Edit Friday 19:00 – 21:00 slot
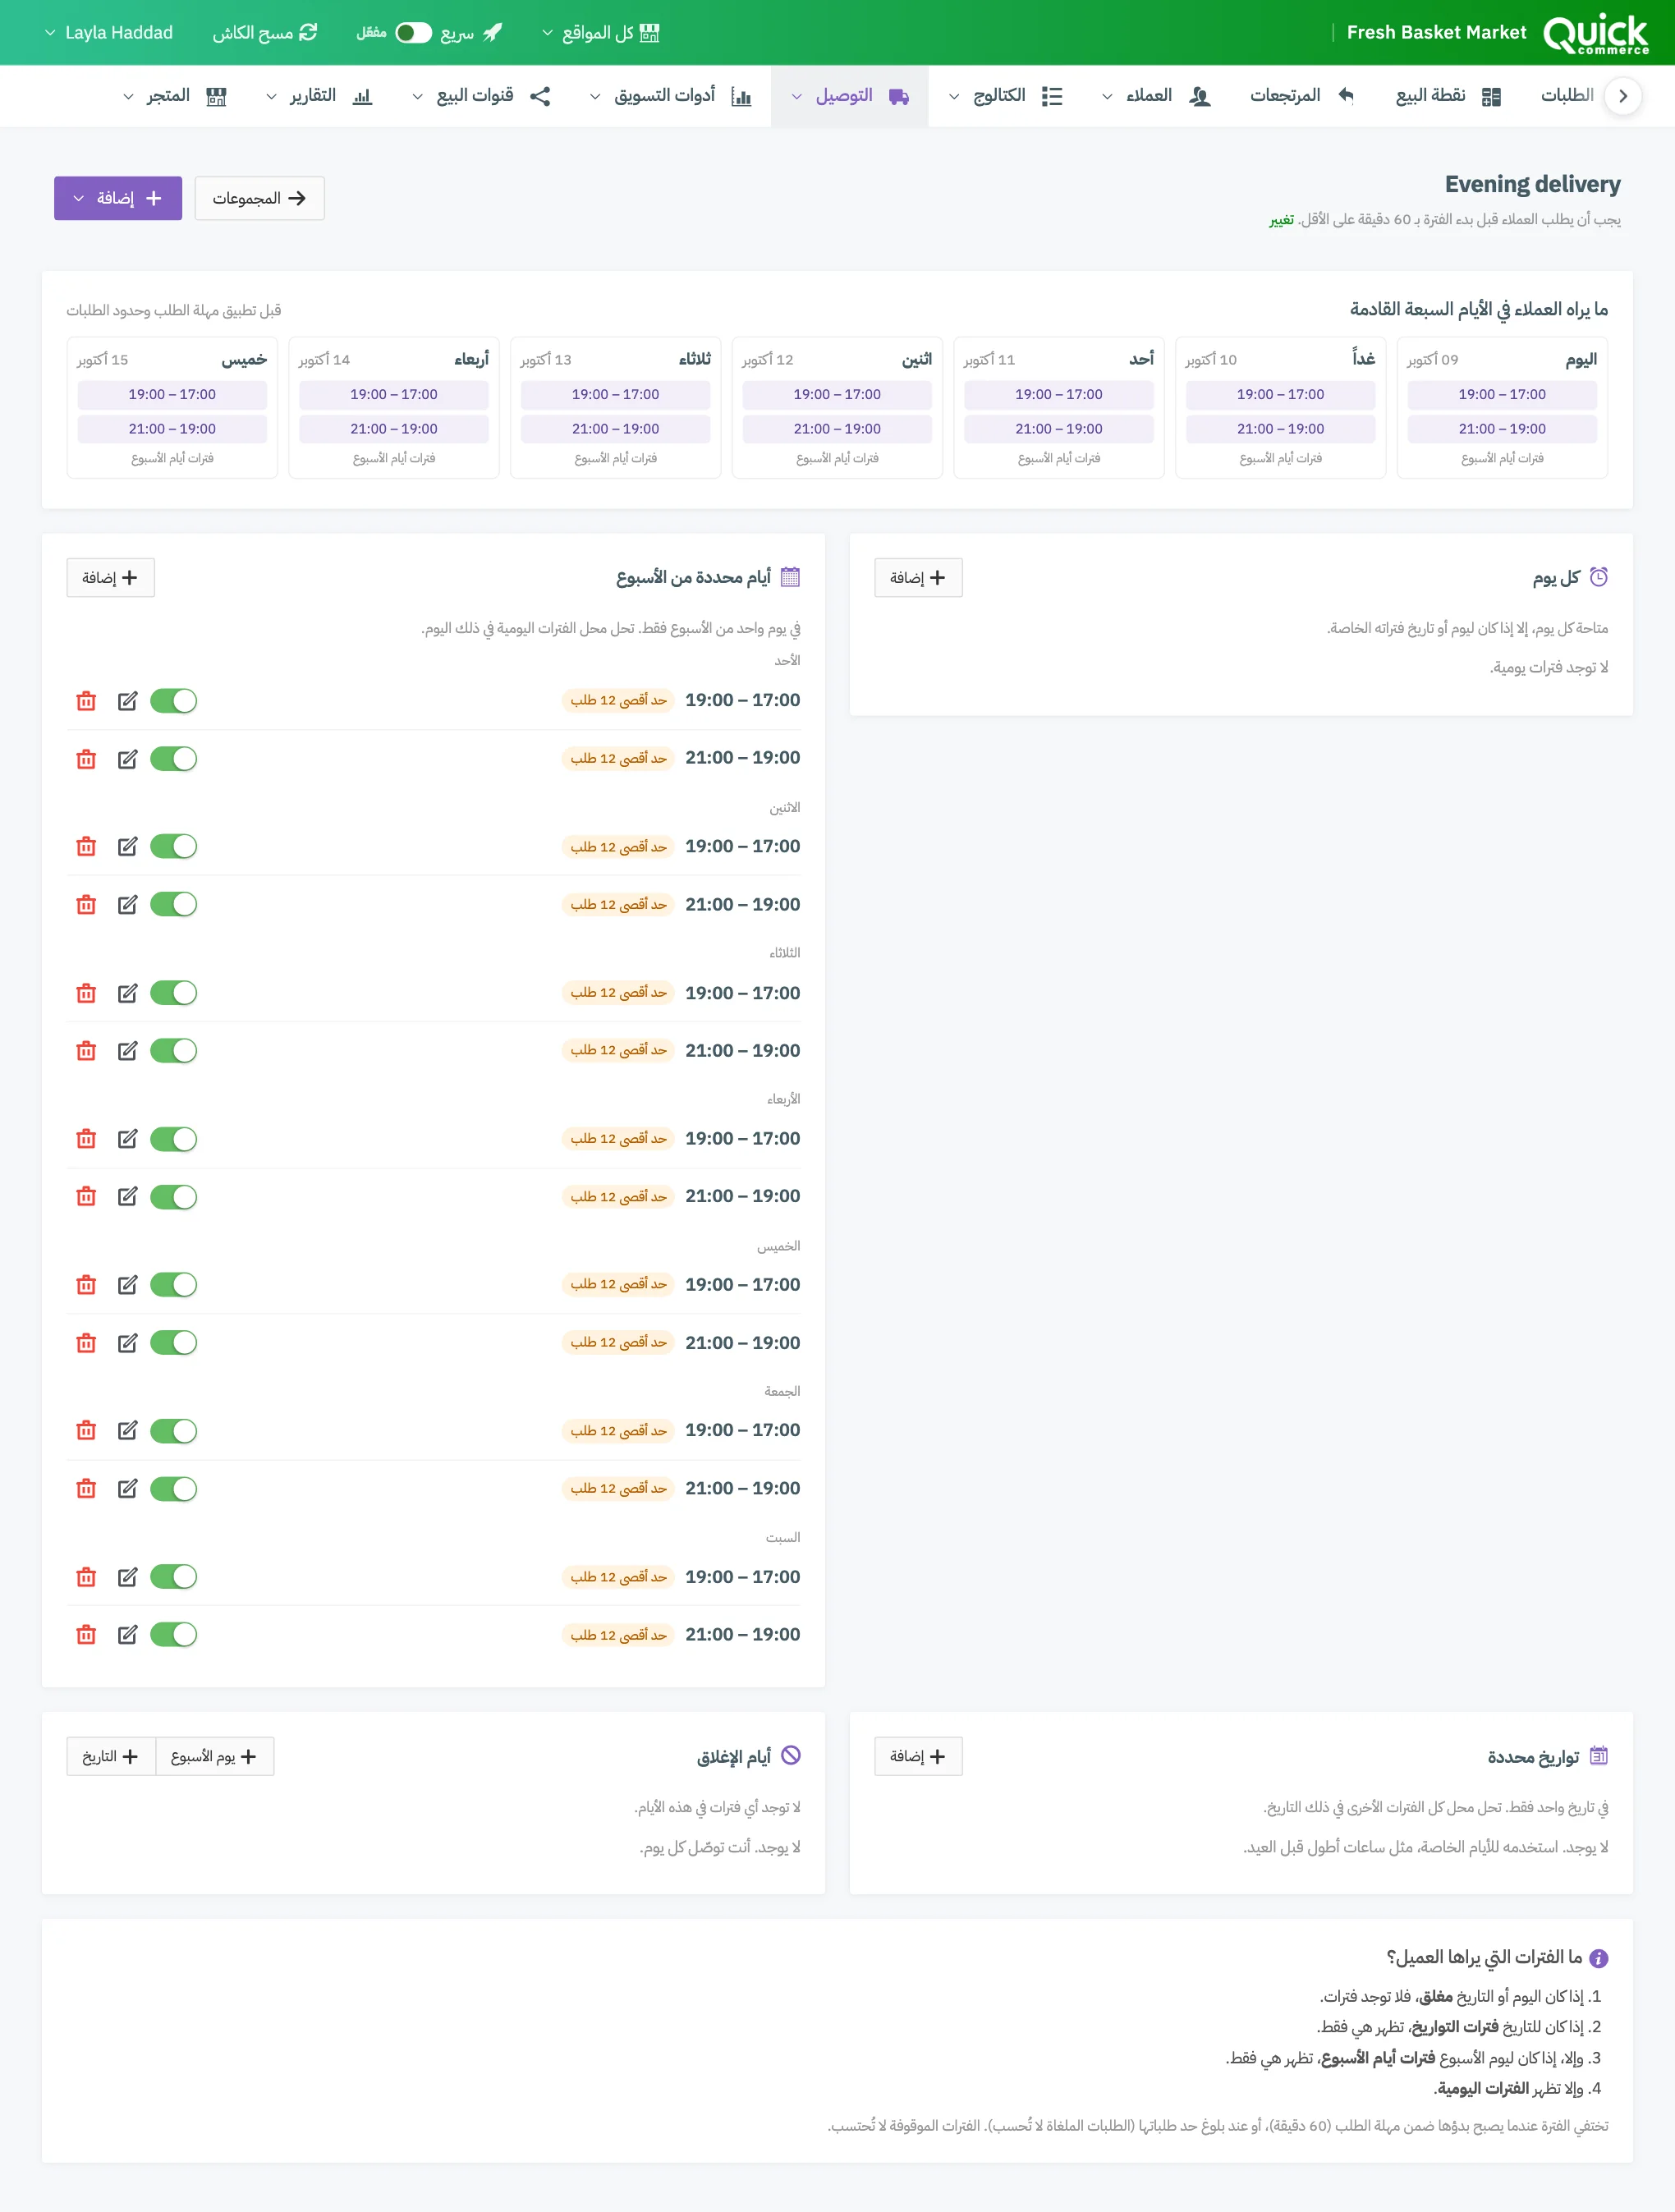The image size is (1675, 2212). (x=127, y=1489)
